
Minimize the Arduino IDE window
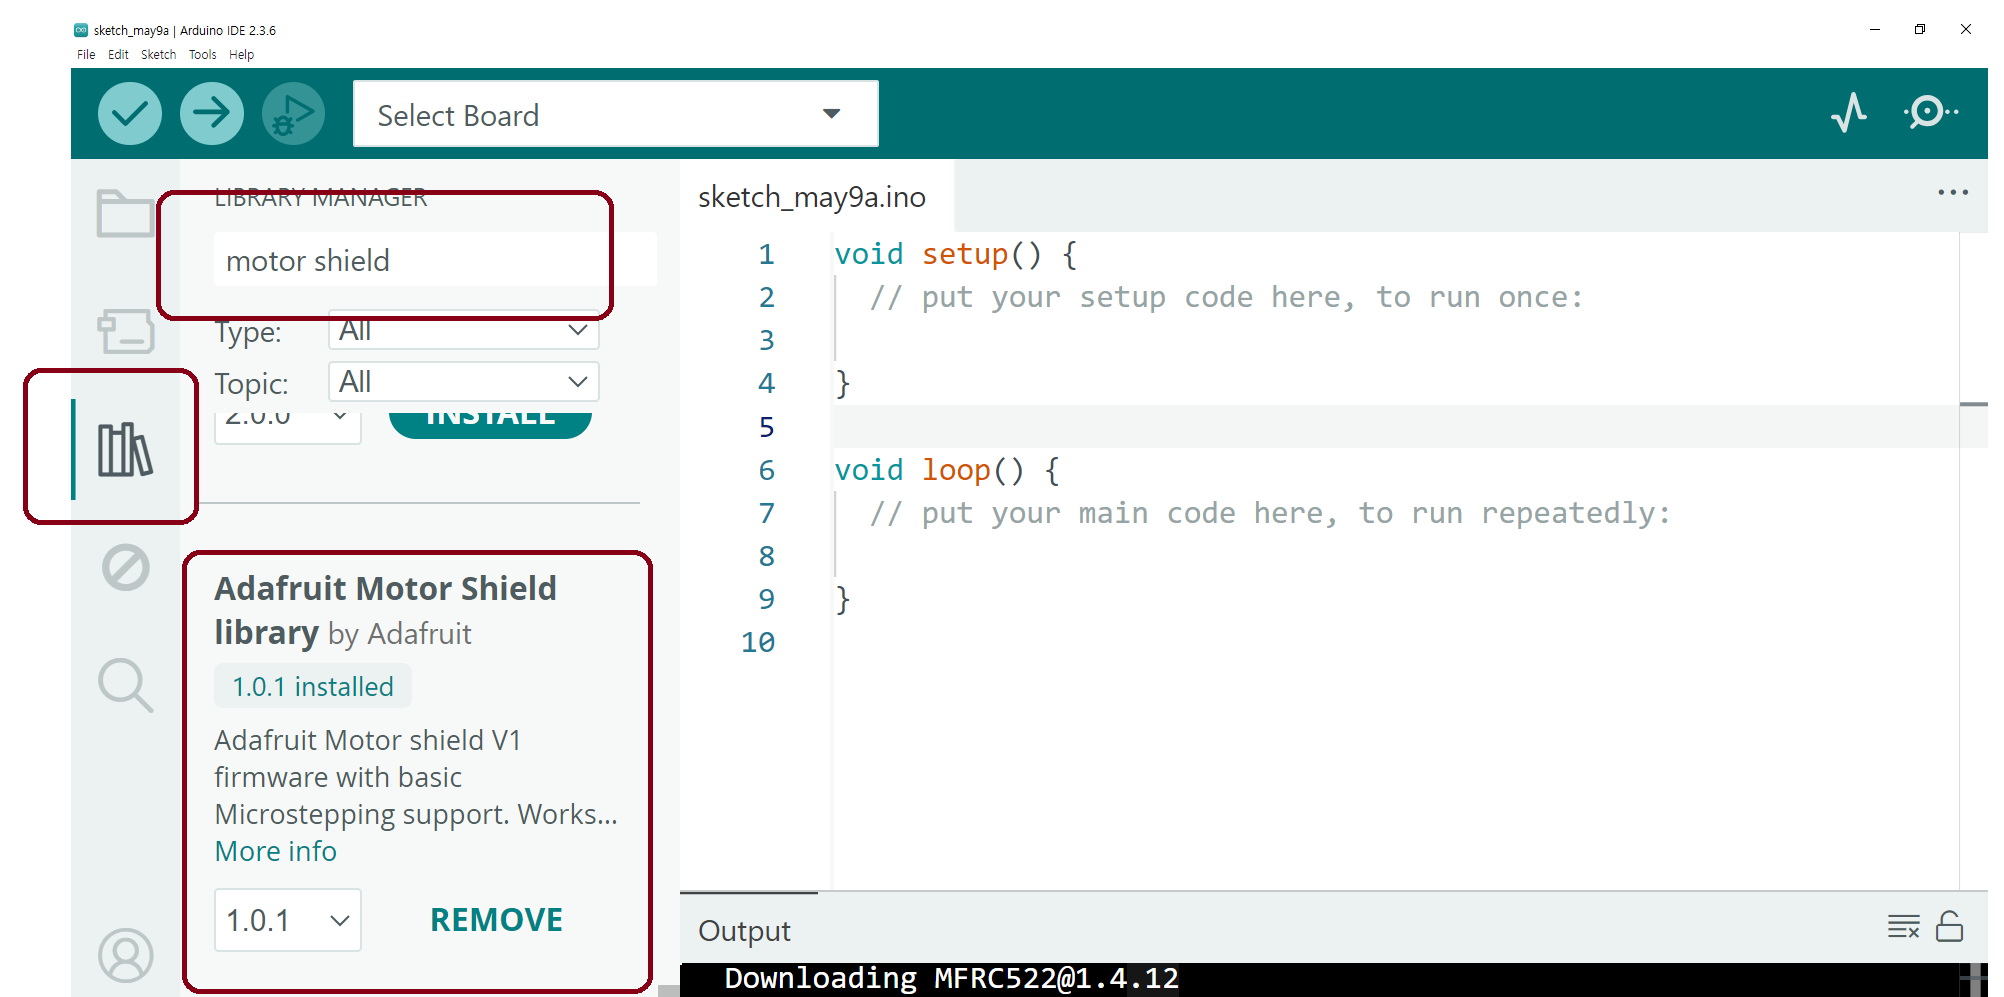pos(1875,29)
